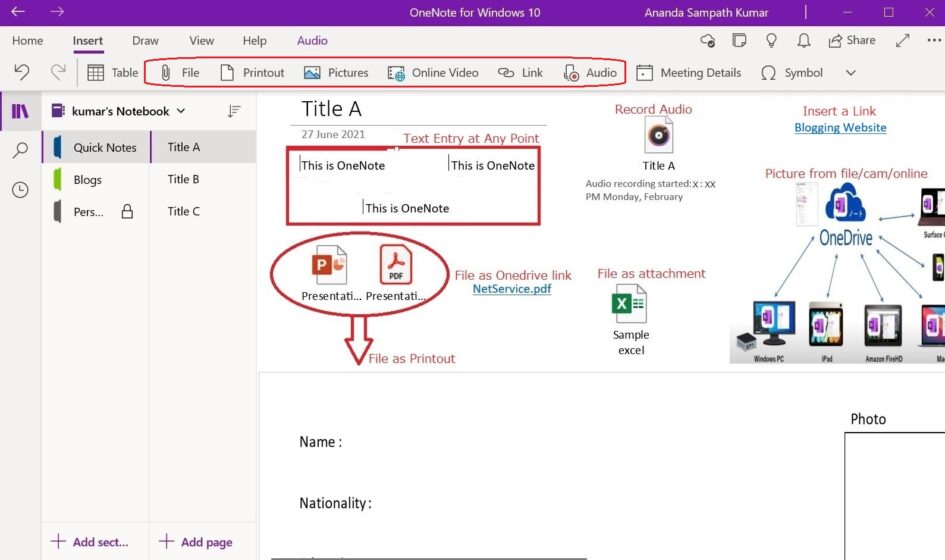The image size is (945, 560).
Task: Select the Insert tab
Action: click(x=88, y=40)
